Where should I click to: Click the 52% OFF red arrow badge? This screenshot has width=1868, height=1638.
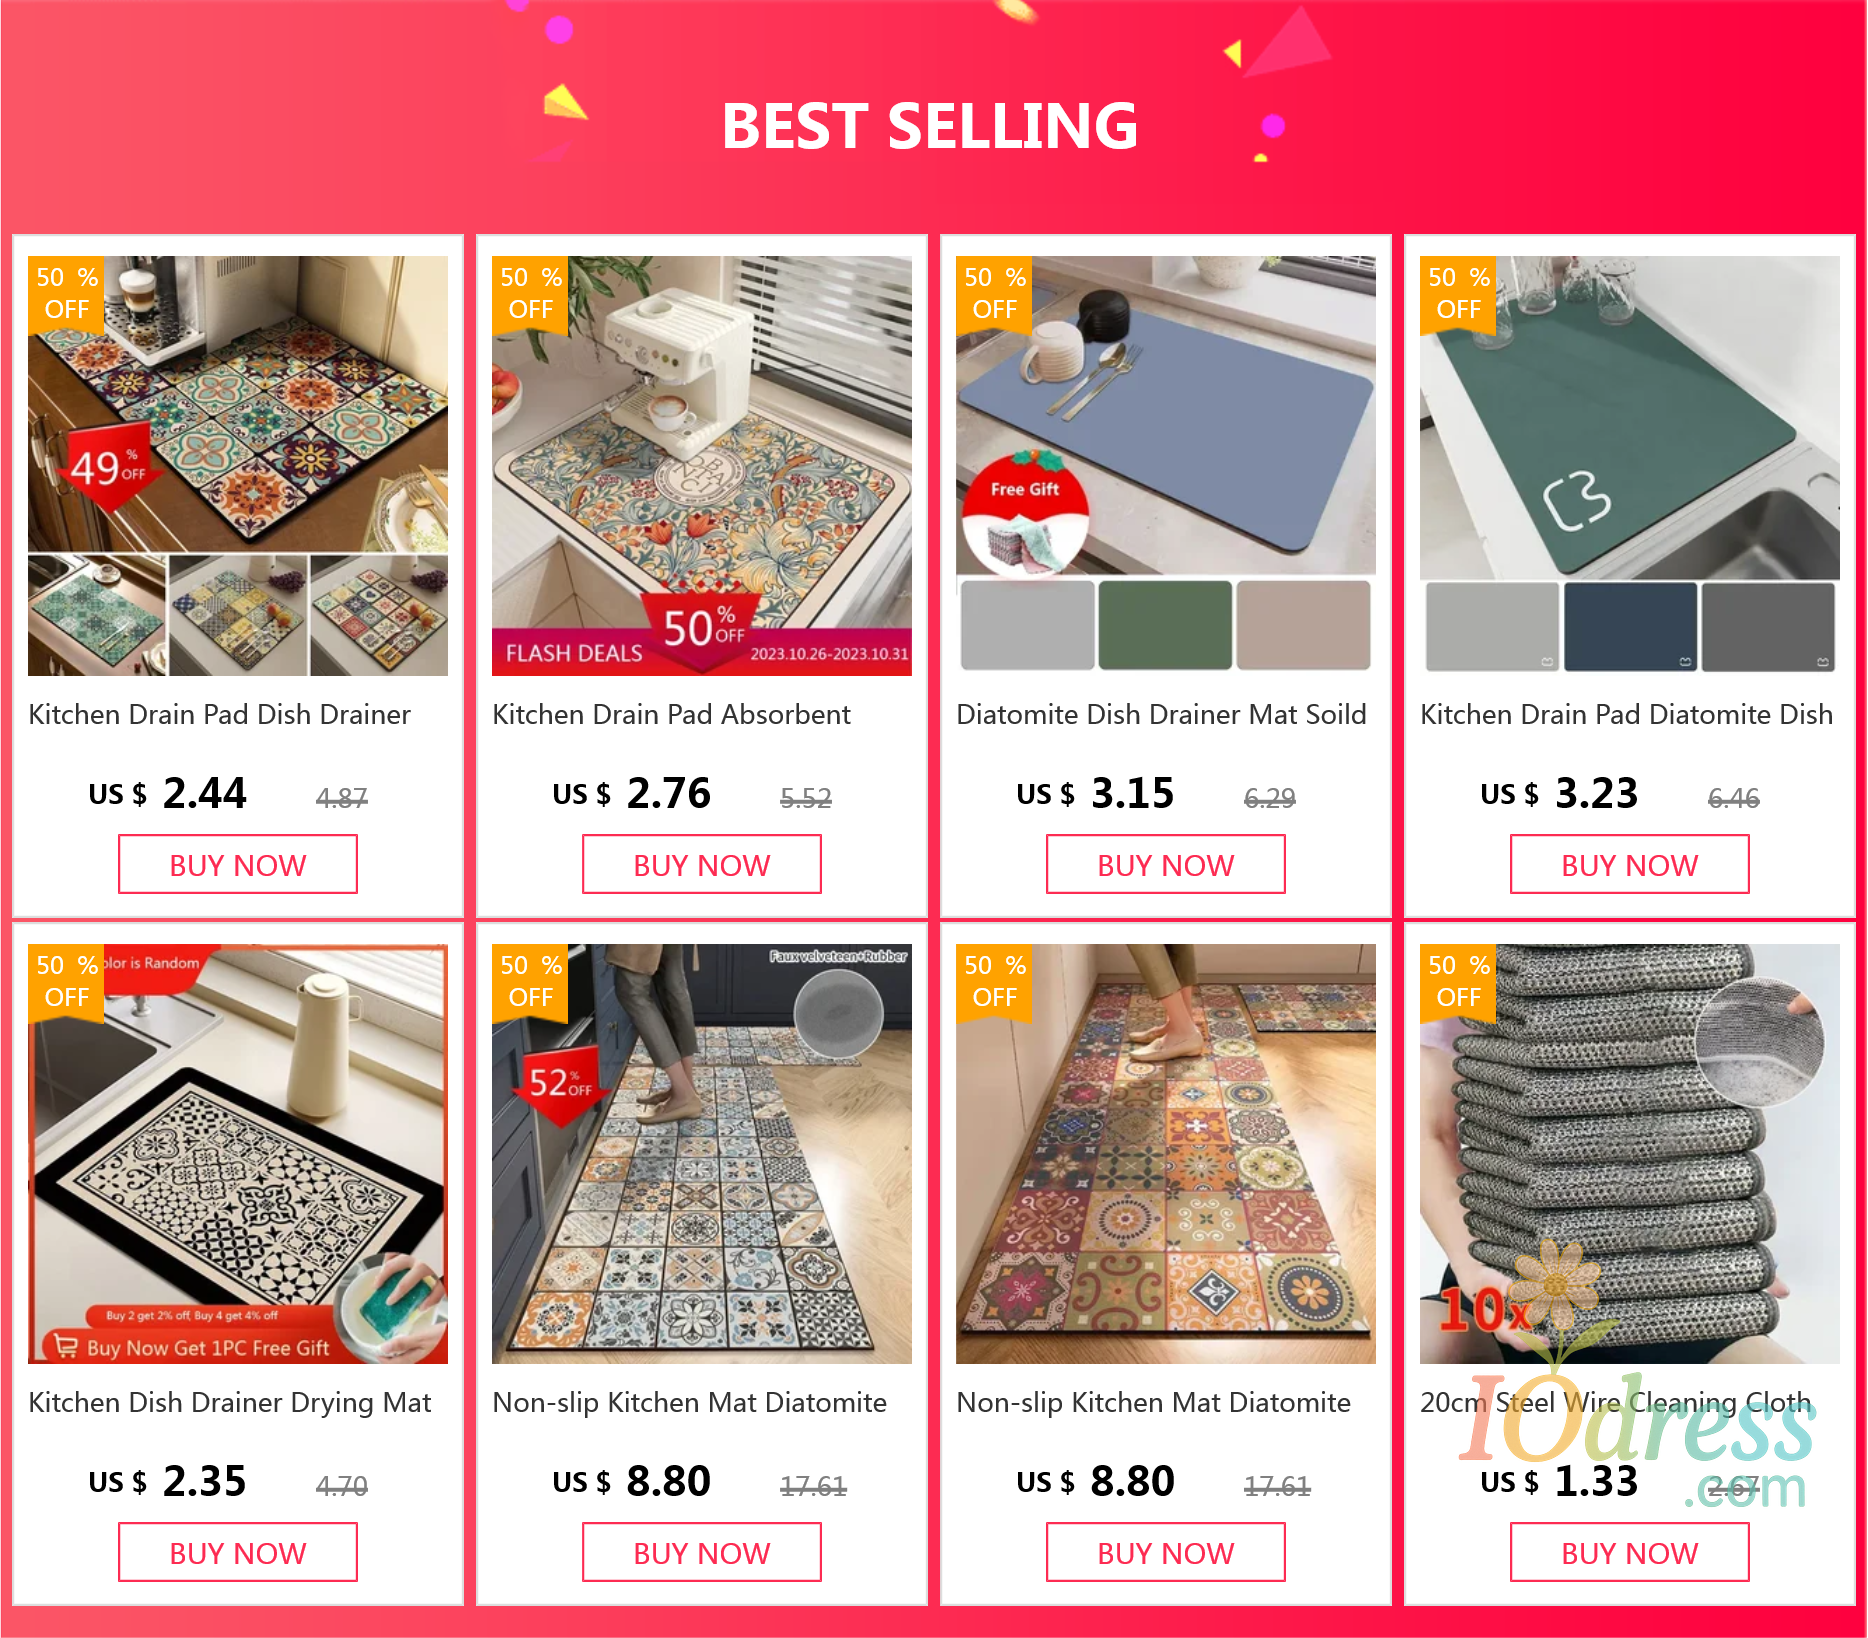point(559,1084)
